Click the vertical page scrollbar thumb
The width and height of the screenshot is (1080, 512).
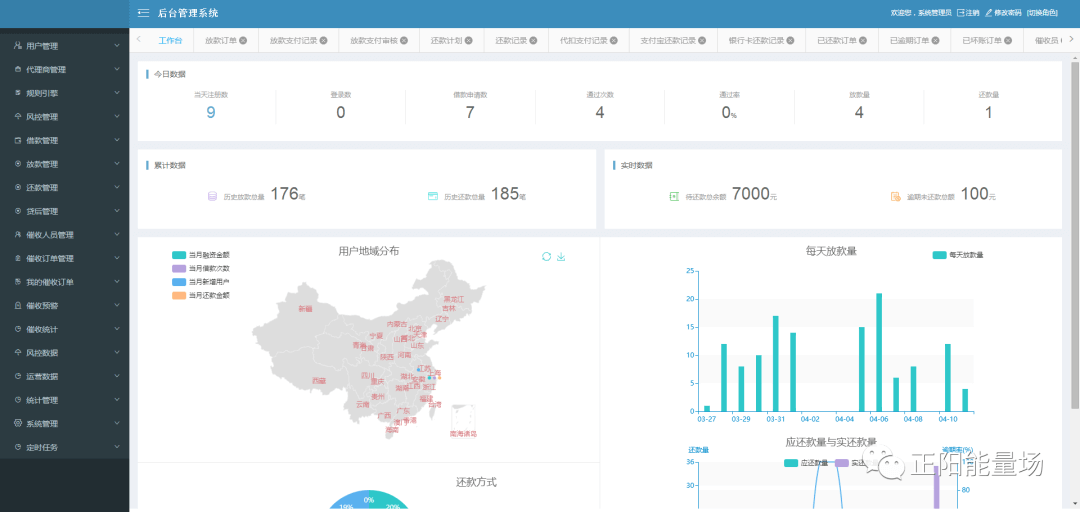click(1074, 234)
